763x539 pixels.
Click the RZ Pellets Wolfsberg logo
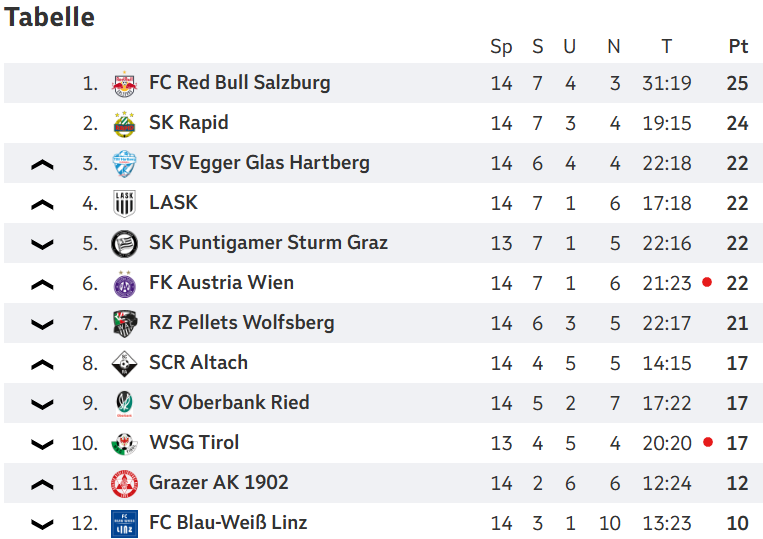coord(124,324)
